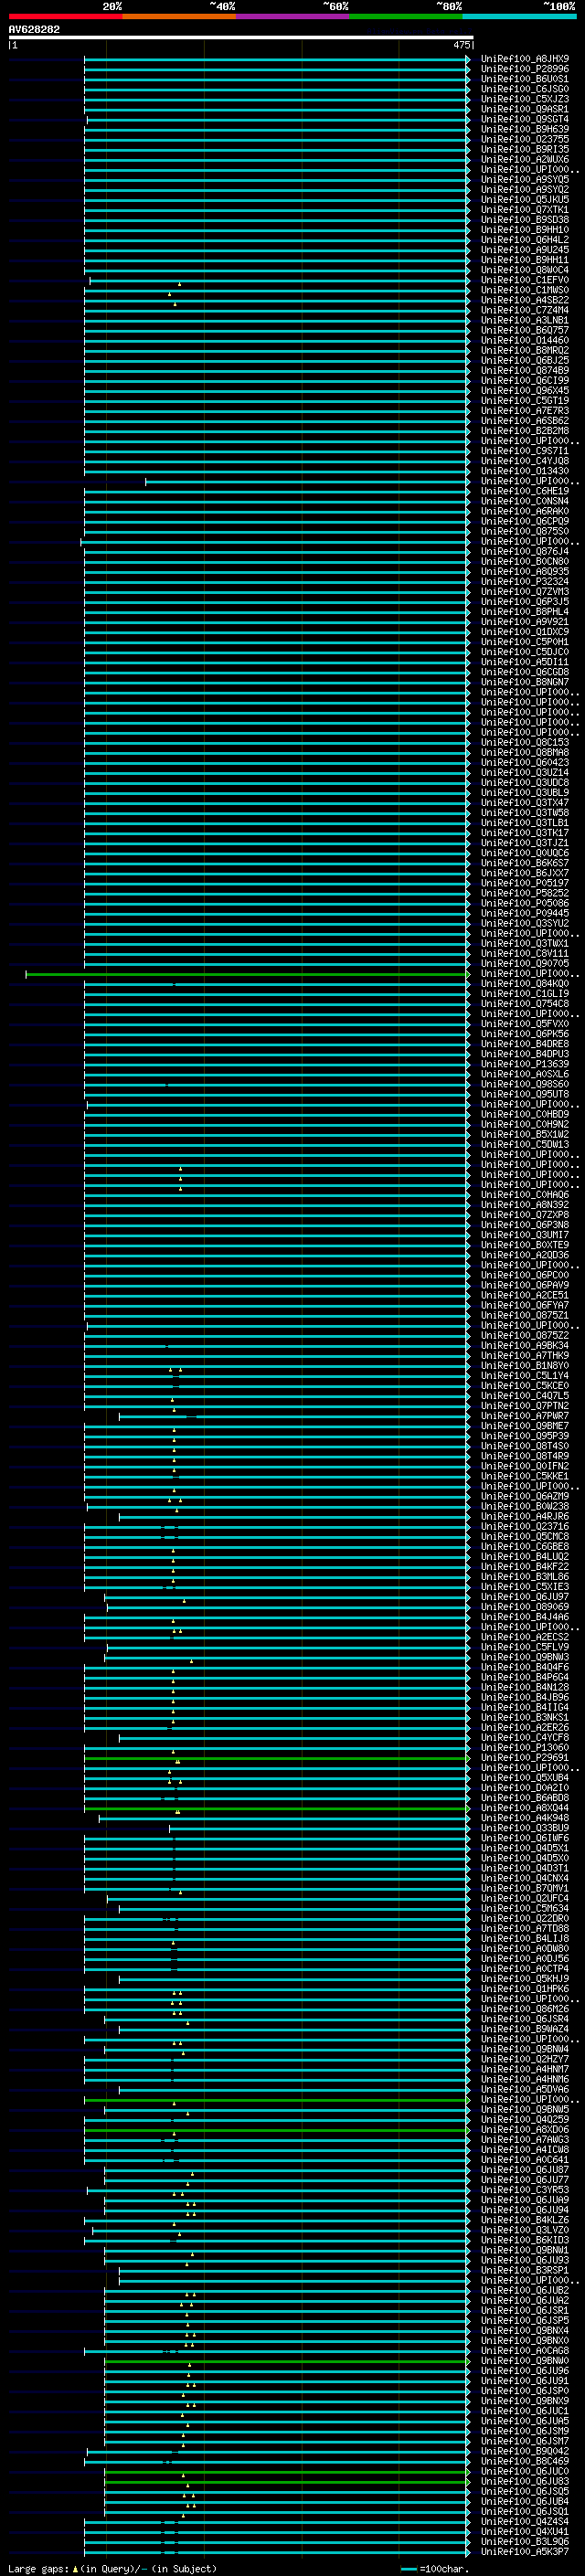Click the cyan =100char scale legend line

coord(408,2569)
